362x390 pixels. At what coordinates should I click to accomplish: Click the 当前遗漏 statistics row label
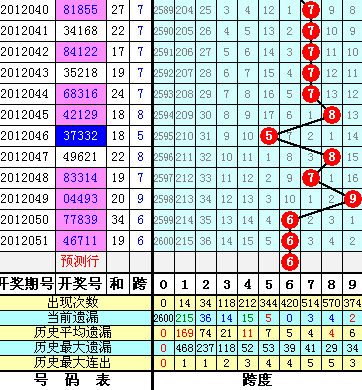[x=73, y=318]
